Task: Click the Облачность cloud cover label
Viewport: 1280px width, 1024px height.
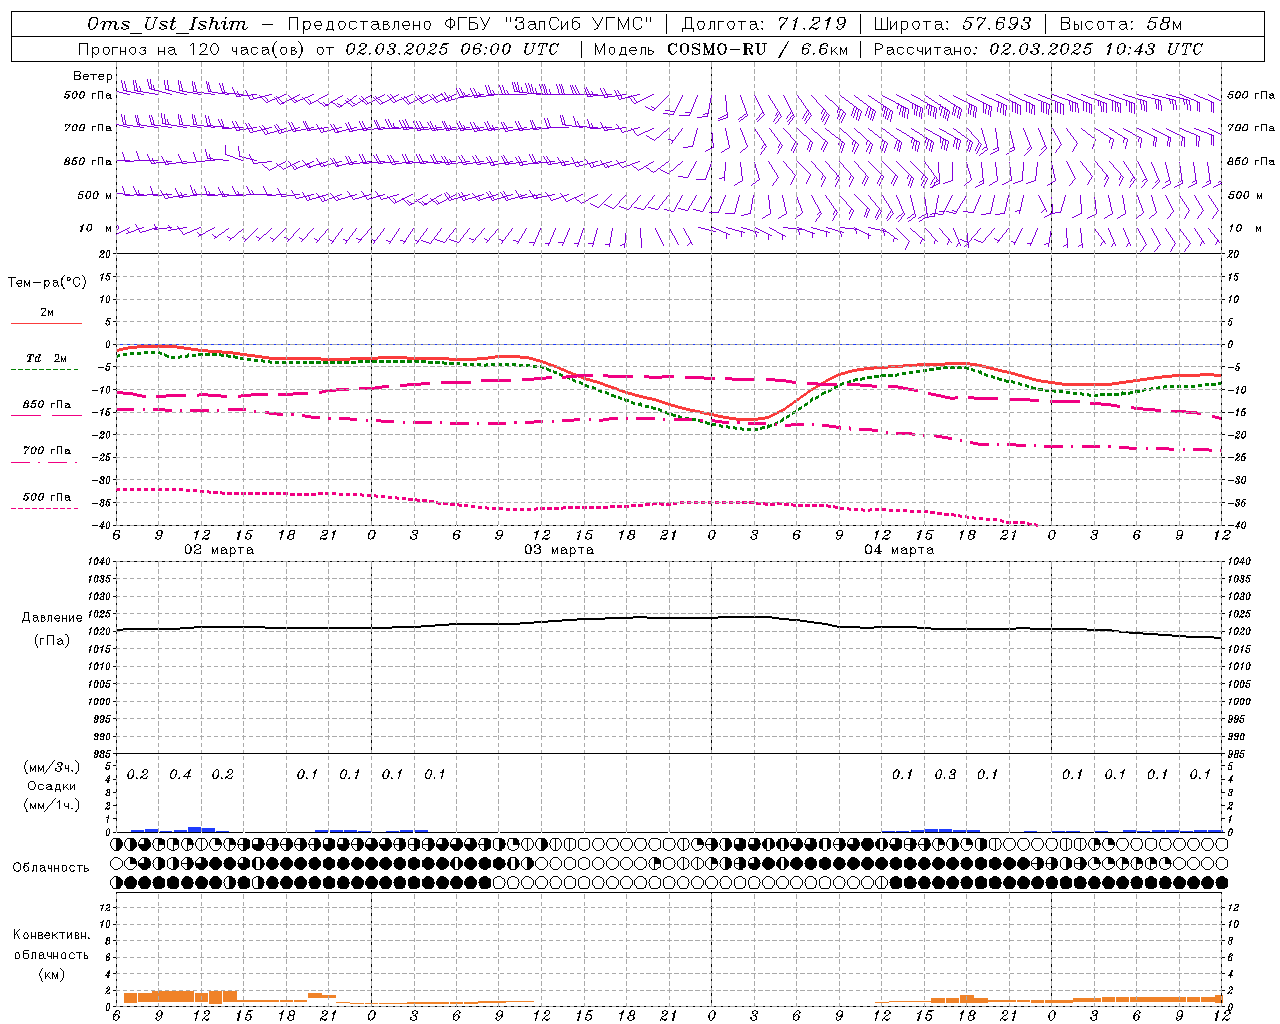Action: pyautogui.click(x=51, y=868)
